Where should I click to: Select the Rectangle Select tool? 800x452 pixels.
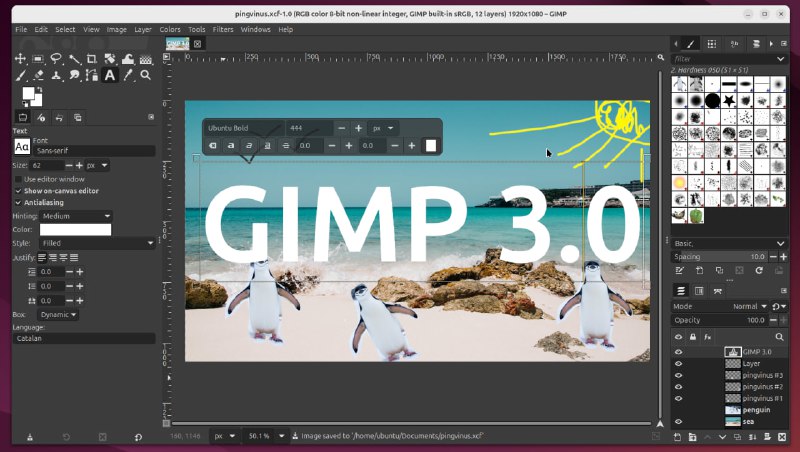(38, 59)
